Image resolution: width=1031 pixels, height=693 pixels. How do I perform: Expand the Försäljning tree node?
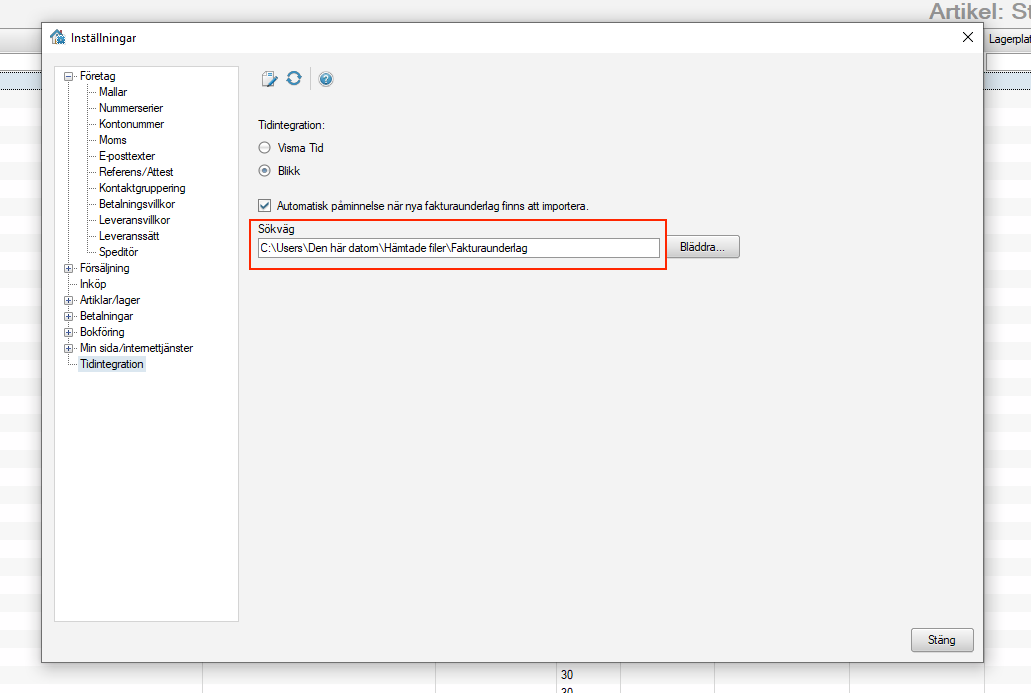pyautogui.click(x=68, y=268)
